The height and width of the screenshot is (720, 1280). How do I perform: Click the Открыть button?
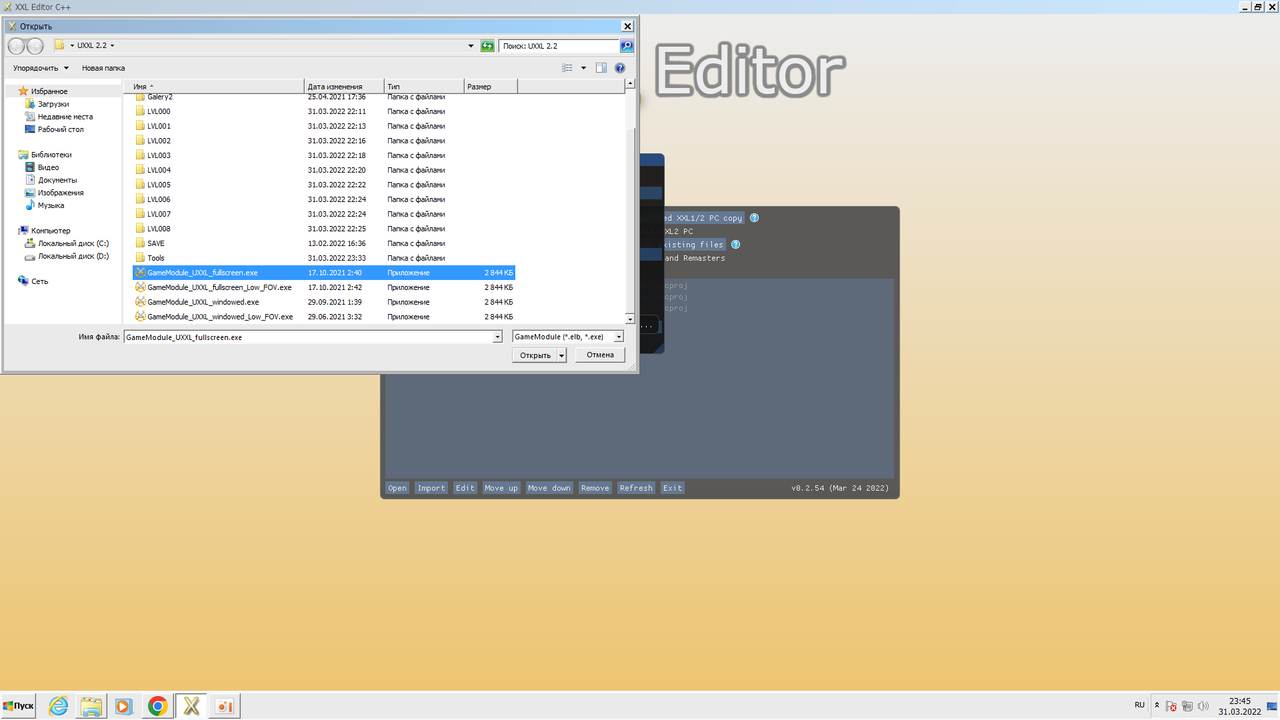tap(535, 355)
